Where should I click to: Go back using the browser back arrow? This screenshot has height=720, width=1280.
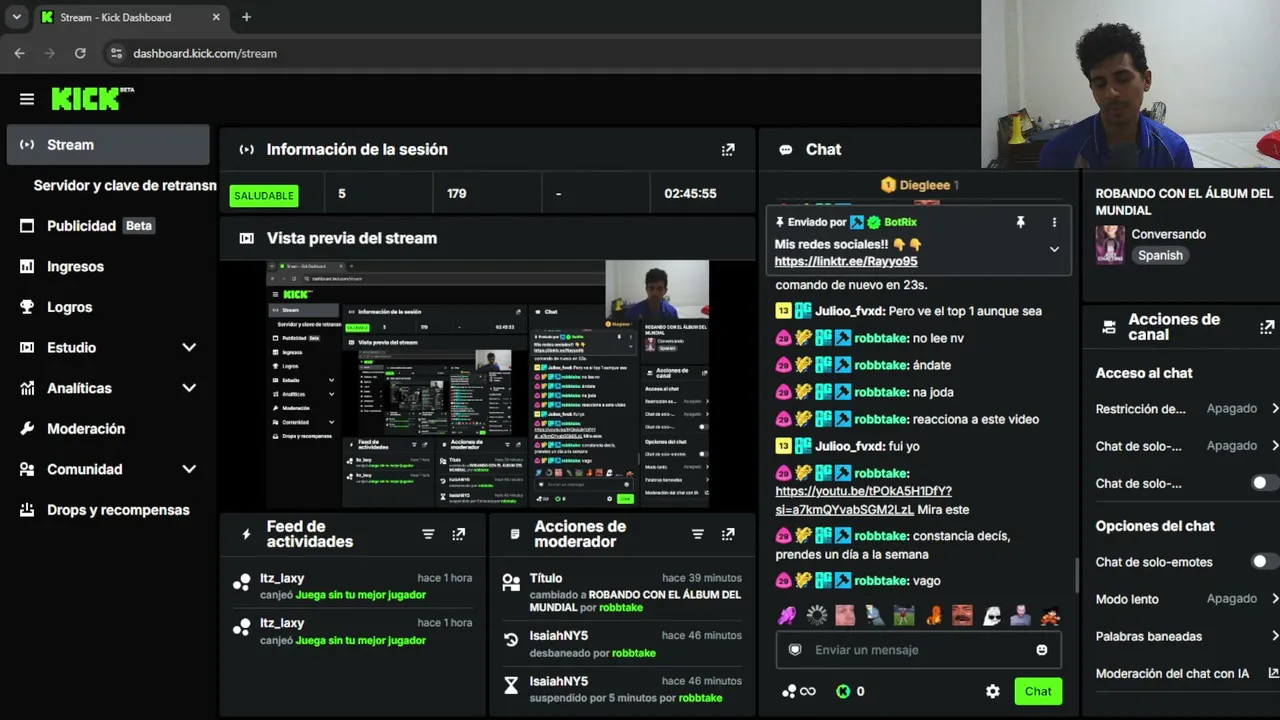pyautogui.click(x=19, y=53)
